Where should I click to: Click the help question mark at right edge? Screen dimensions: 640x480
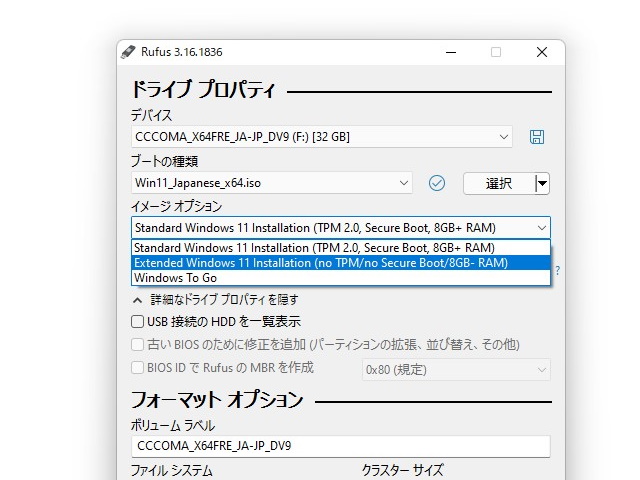(x=557, y=271)
